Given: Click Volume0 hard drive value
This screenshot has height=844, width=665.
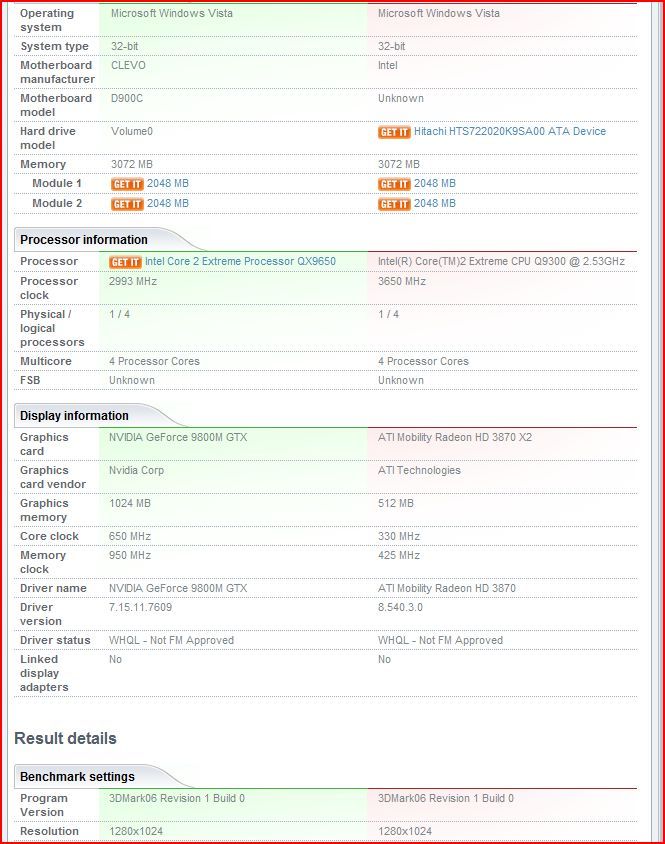Looking at the screenshot, I should pyautogui.click(x=132, y=131).
